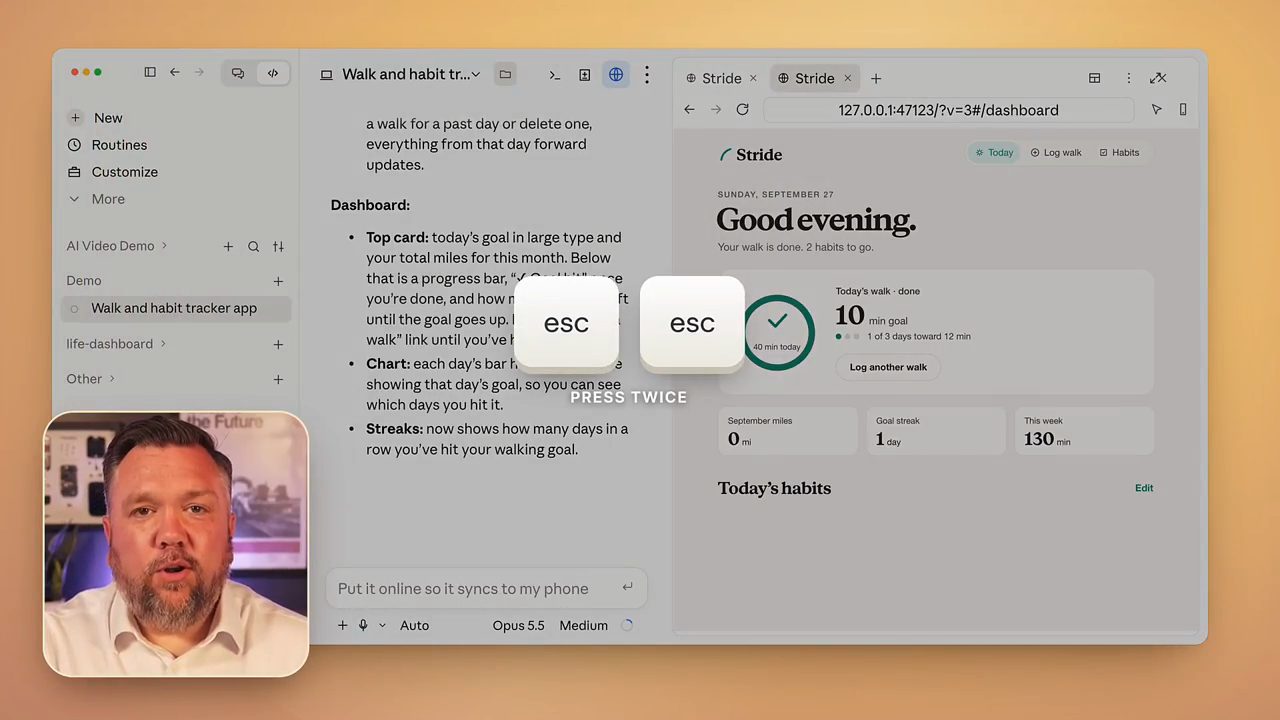Switch to chat view mode
1280x720 pixels.
pos(238,73)
